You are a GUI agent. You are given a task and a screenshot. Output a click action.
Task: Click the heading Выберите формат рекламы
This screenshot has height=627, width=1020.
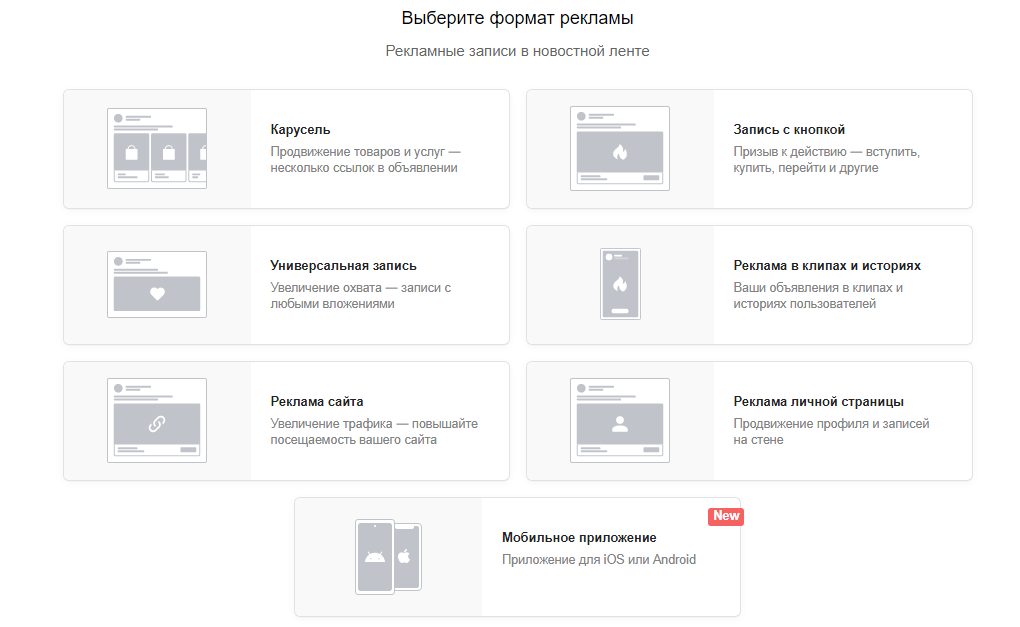(x=517, y=16)
